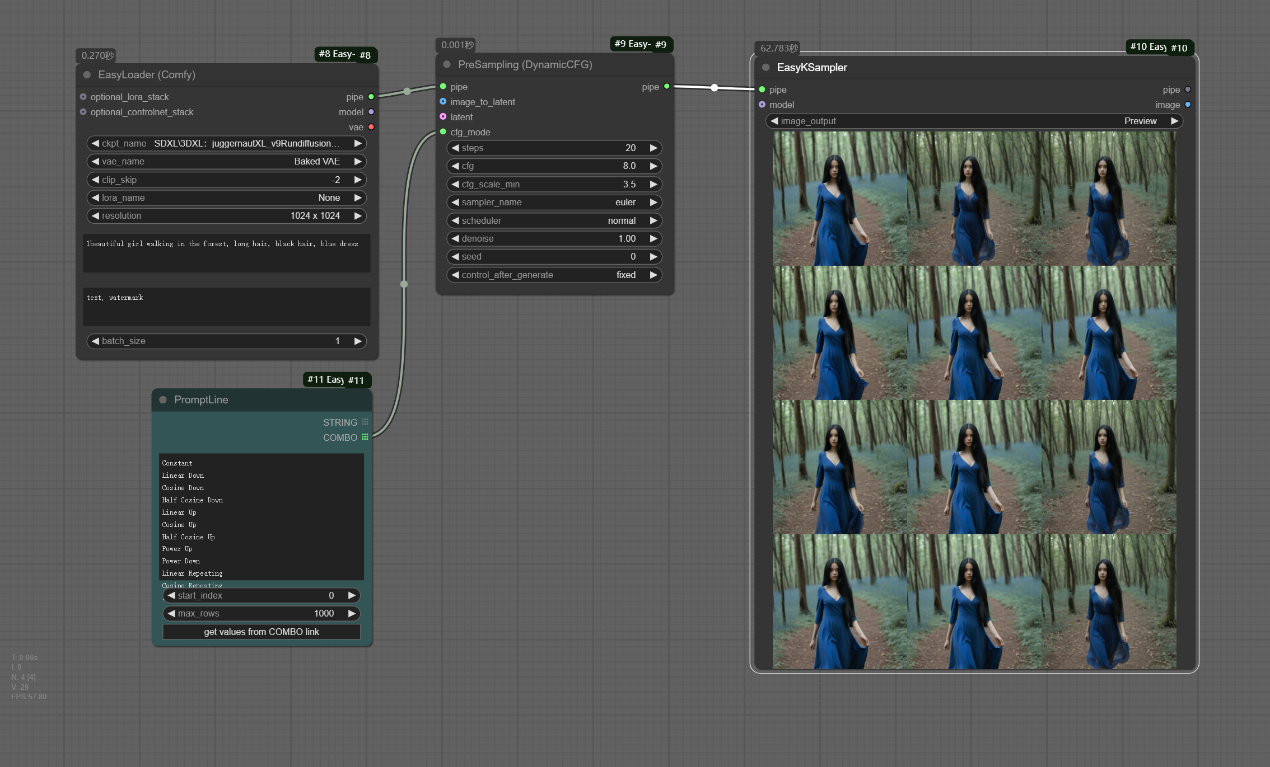Open the image_output Preview dropdown
Viewport: 1270px width, 767px height.
(x=974, y=121)
